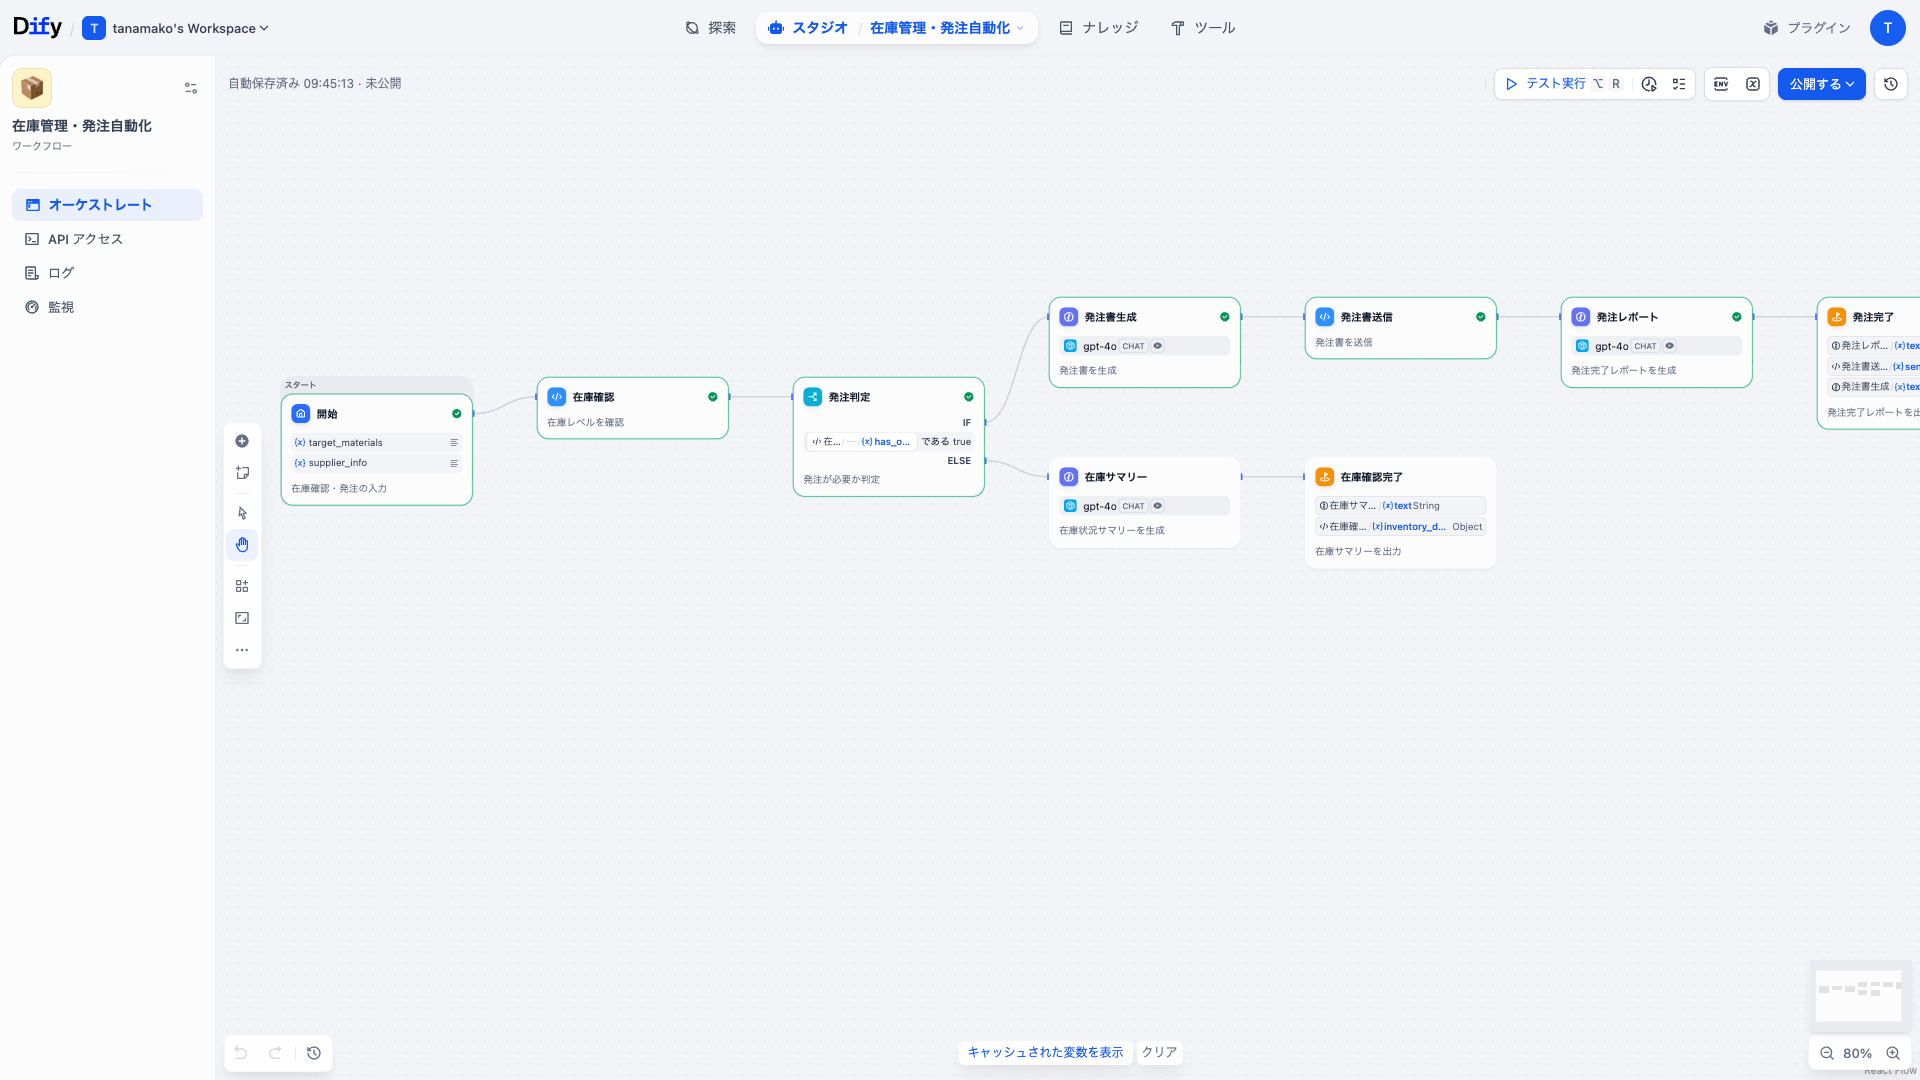Screen dimensions: 1920x1080
Task: Open the more options ellipsis in canvas toolbar
Action: 242,649
